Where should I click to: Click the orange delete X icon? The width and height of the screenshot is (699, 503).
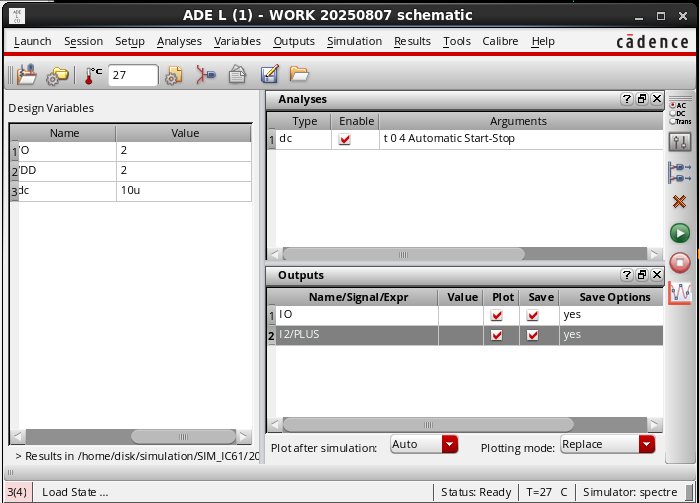[x=679, y=202]
